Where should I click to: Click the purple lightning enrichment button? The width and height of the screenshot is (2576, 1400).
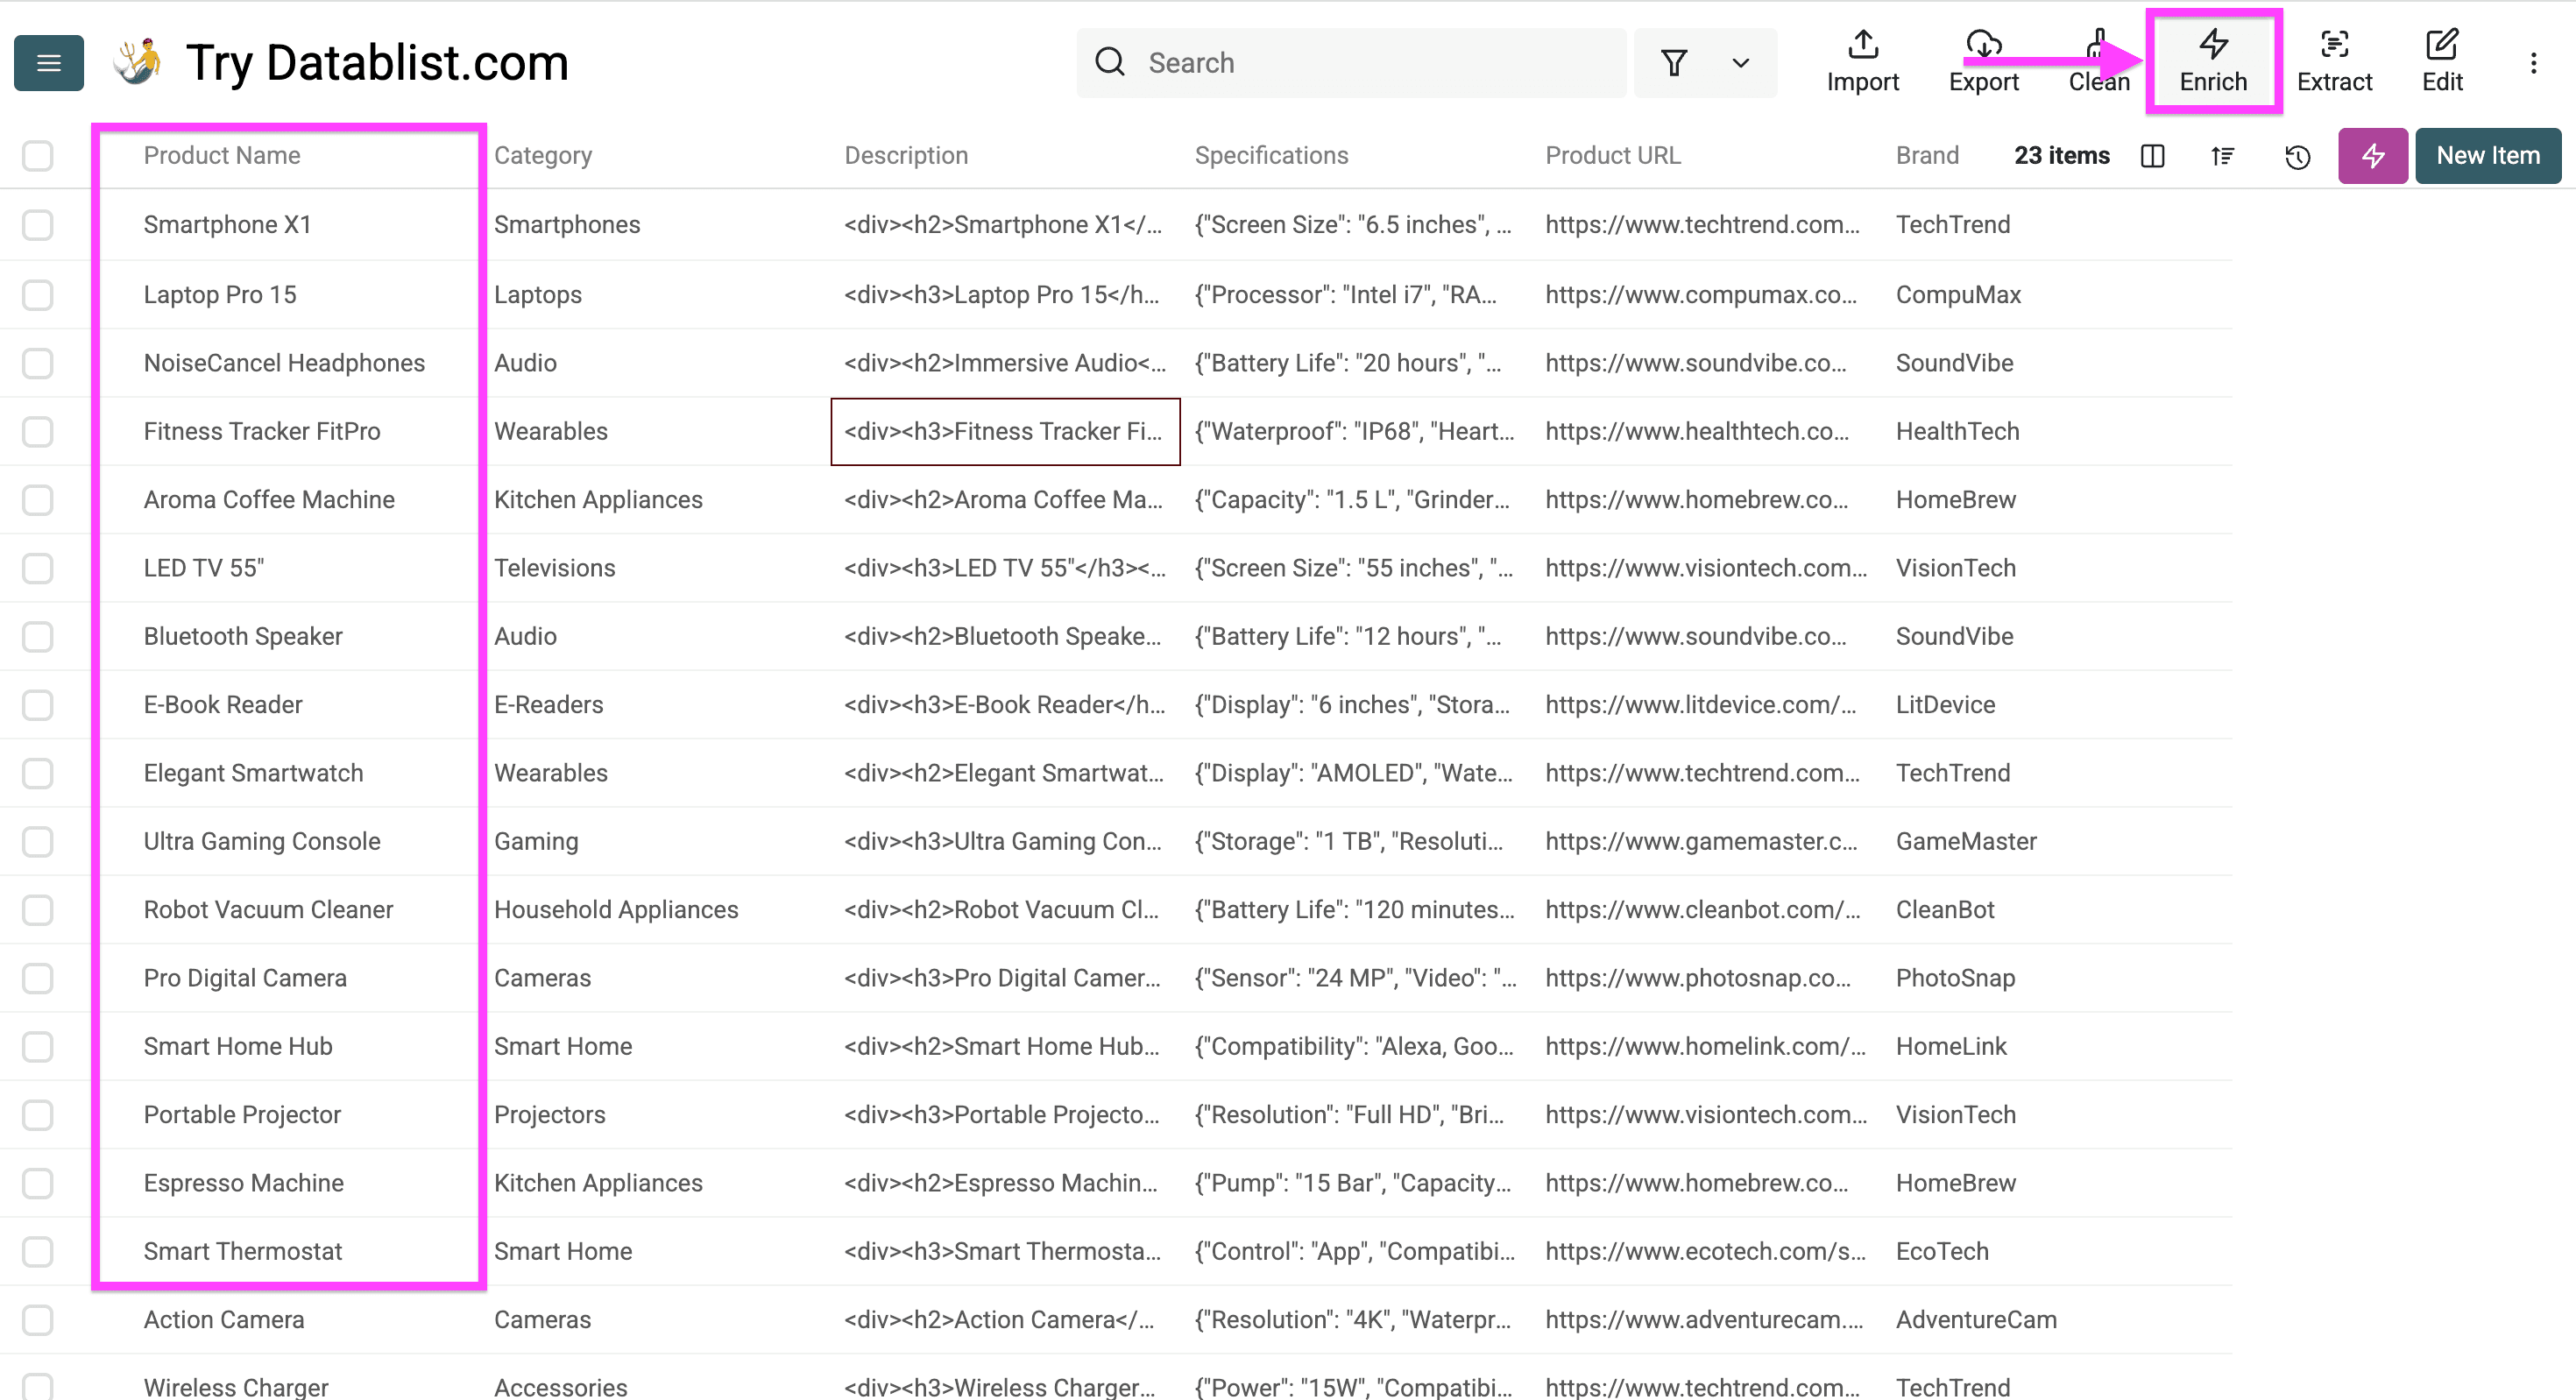[x=2372, y=156]
